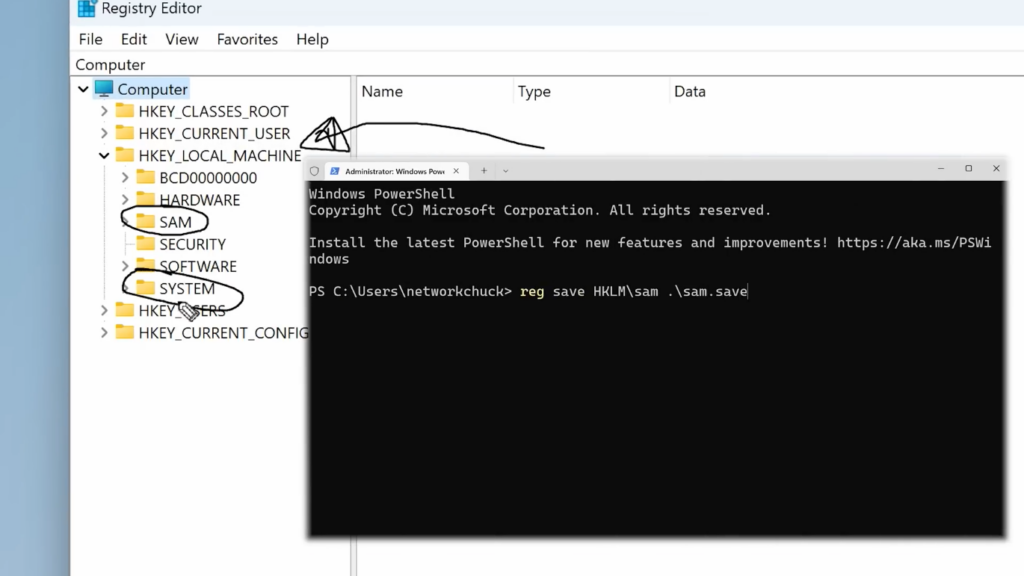Open the File menu in Registry Editor

[90, 39]
